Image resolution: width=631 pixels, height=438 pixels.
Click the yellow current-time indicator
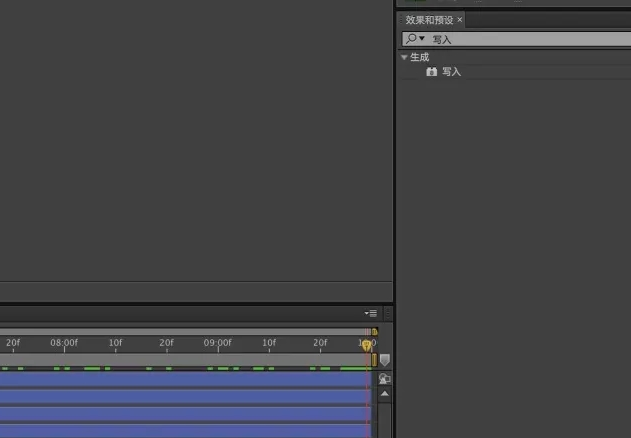[x=366, y=345]
